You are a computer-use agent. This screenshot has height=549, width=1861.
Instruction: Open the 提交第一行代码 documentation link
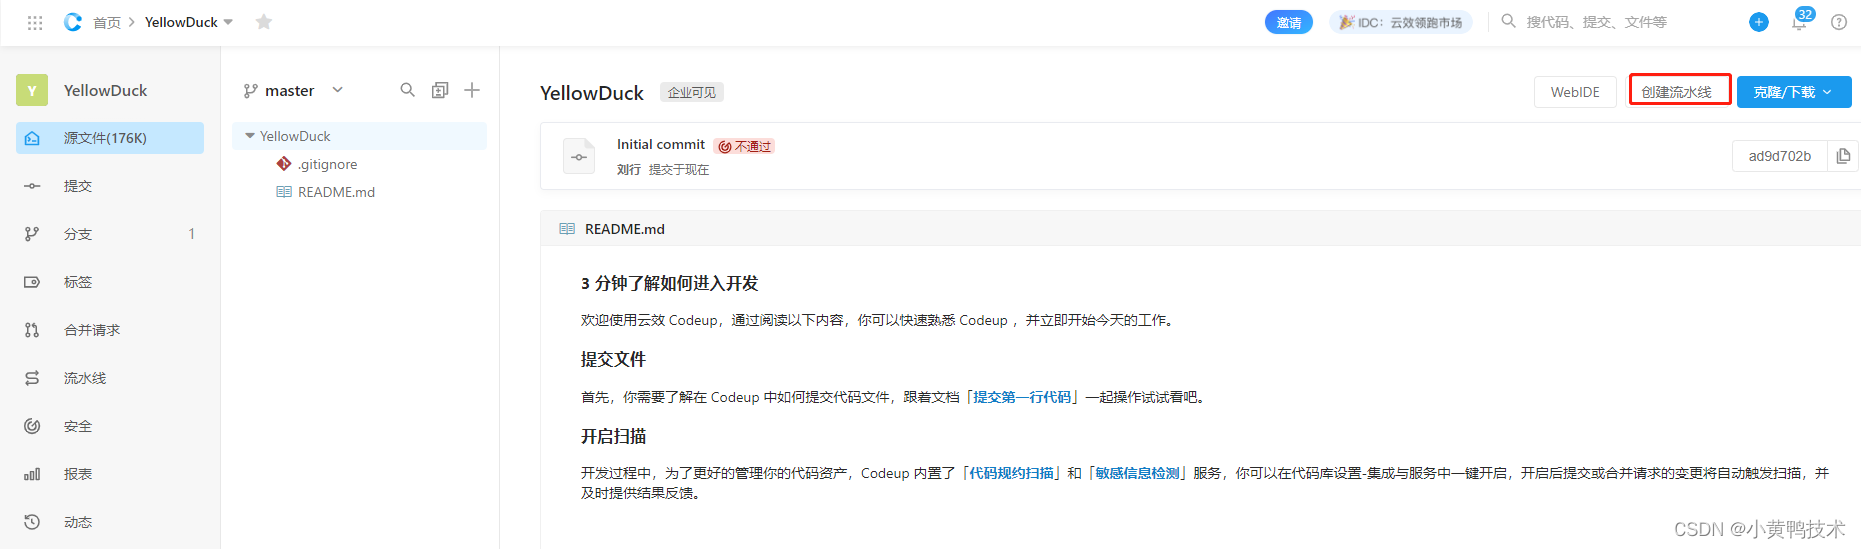1021,397
